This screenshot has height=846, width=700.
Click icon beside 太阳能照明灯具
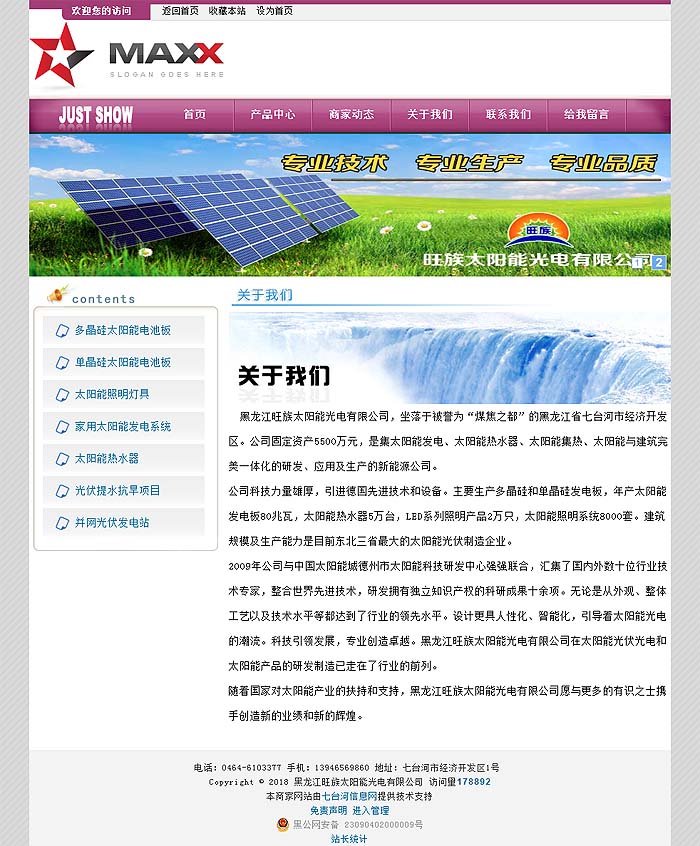point(63,394)
